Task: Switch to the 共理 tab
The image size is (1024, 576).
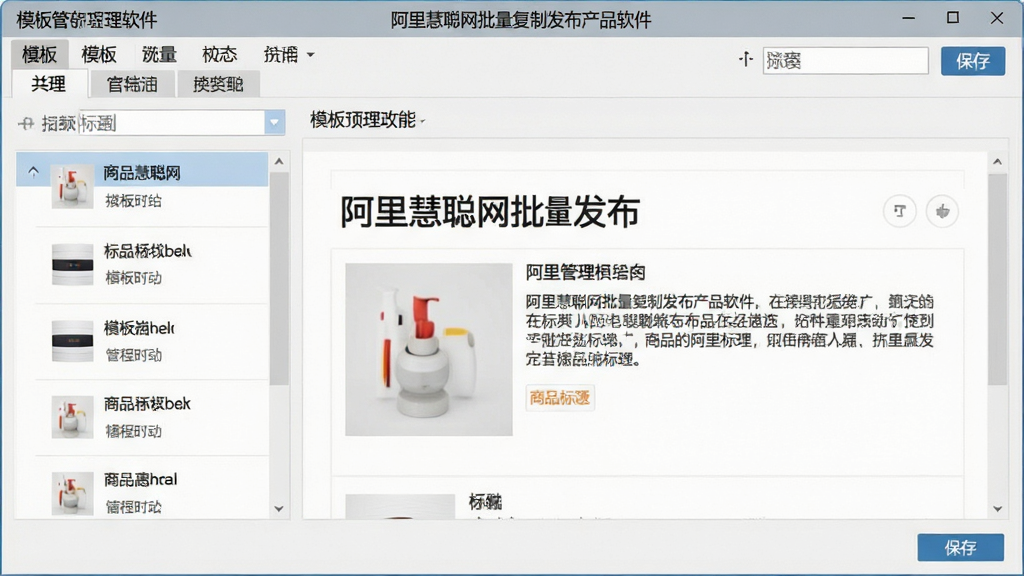Action: pos(49,84)
